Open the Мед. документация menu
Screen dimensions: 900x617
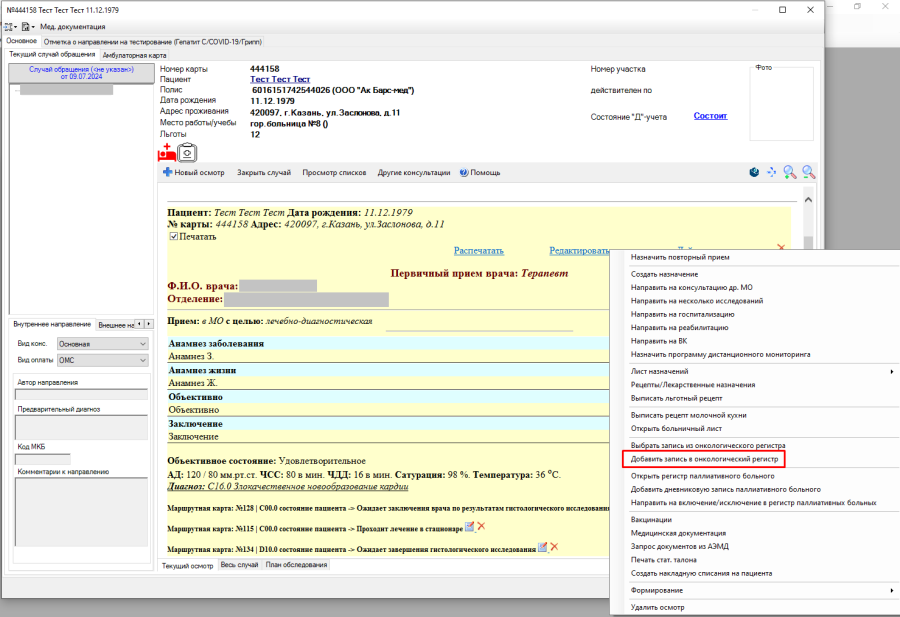[72, 27]
